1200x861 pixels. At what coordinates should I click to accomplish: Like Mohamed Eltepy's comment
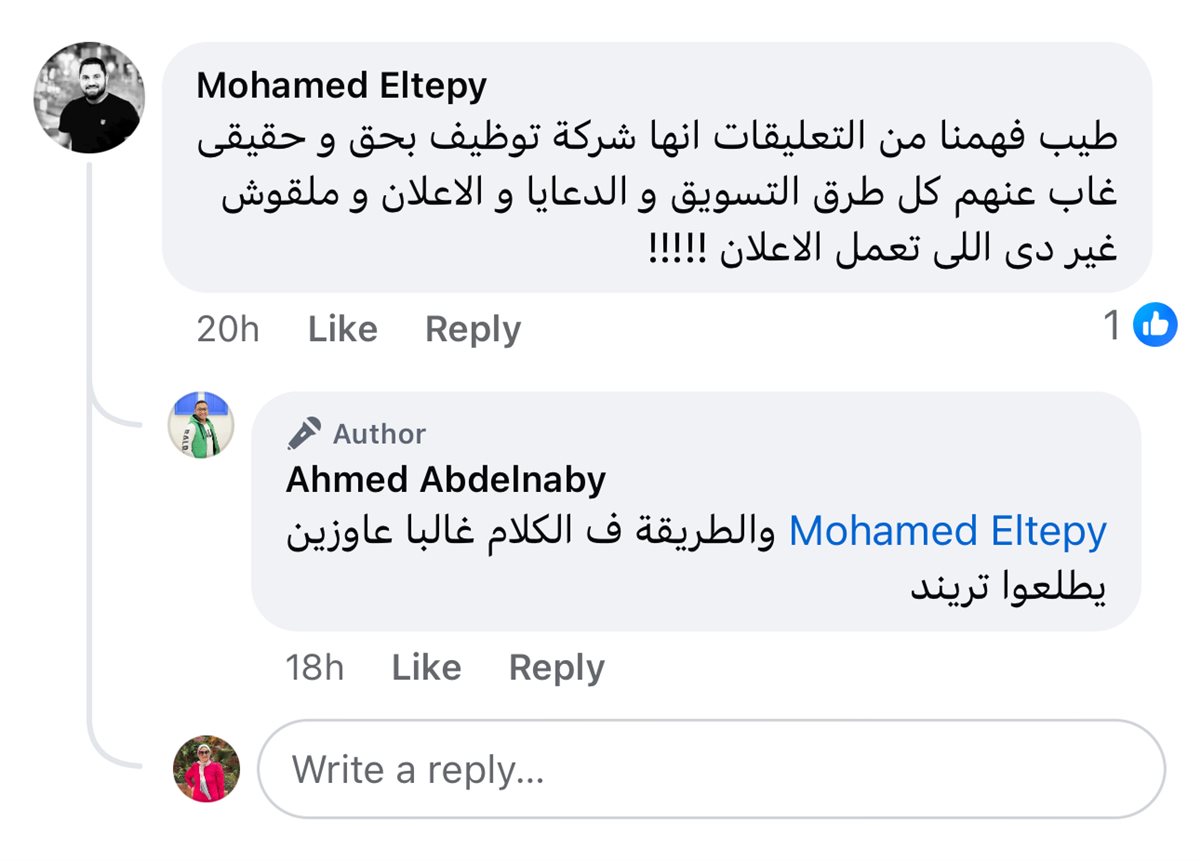tap(342, 329)
